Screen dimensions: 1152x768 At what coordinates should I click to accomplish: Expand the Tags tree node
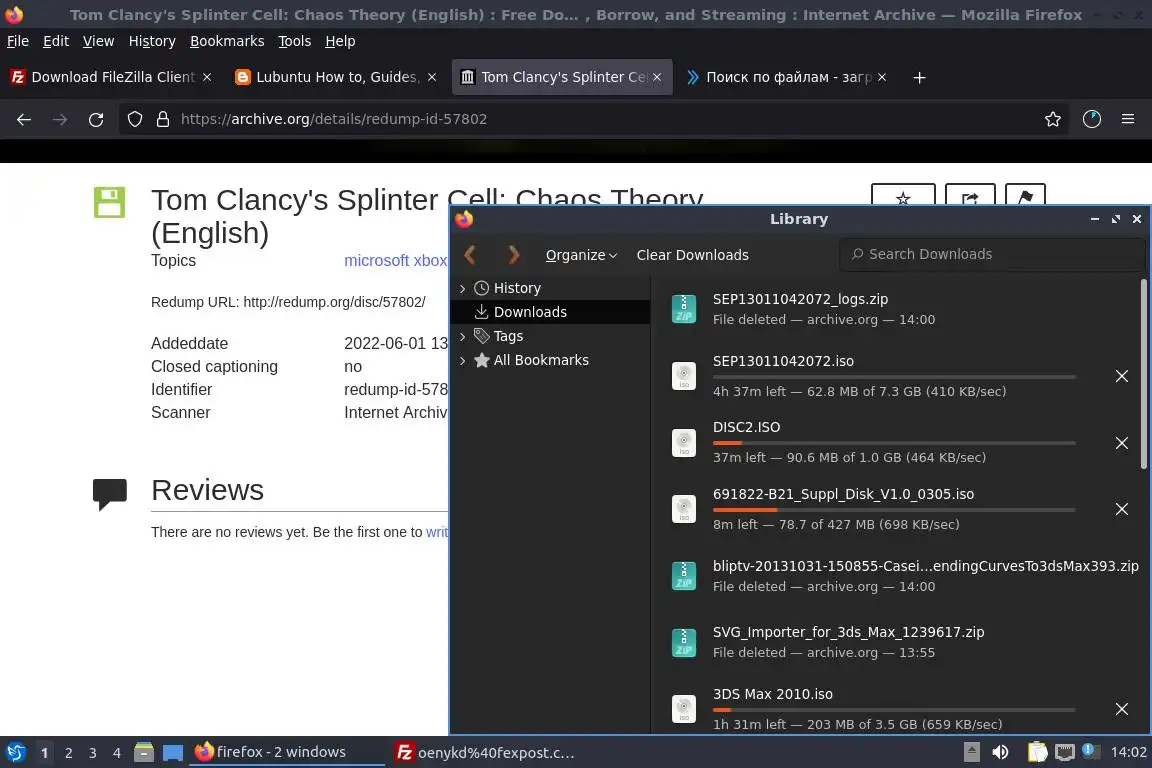pyautogui.click(x=462, y=337)
